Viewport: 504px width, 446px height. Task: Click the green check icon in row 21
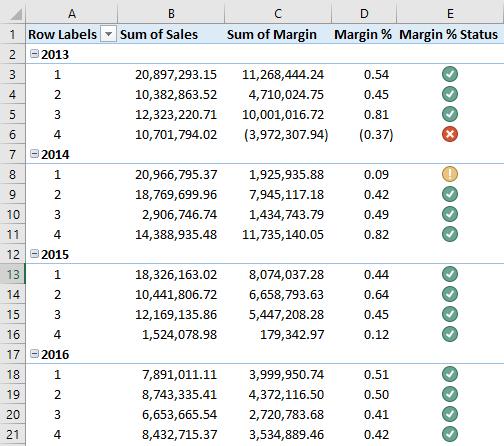(x=450, y=434)
